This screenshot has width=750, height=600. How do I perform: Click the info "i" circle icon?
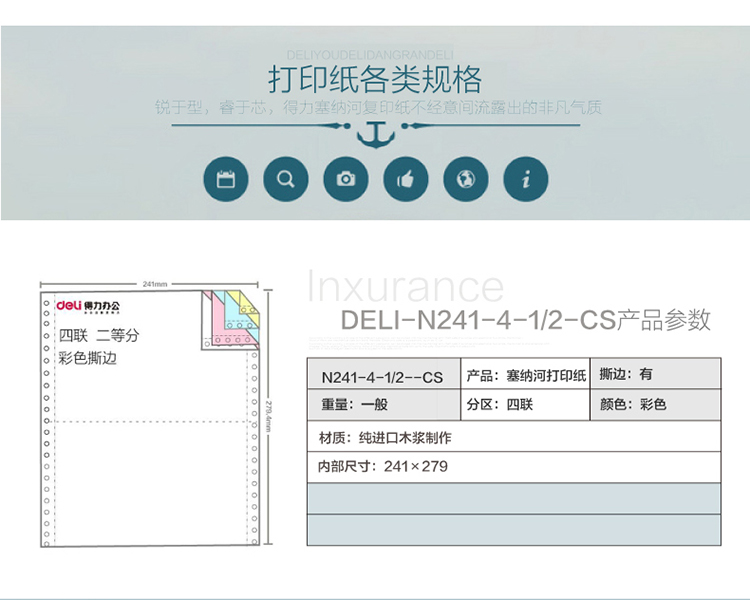(x=526, y=180)
